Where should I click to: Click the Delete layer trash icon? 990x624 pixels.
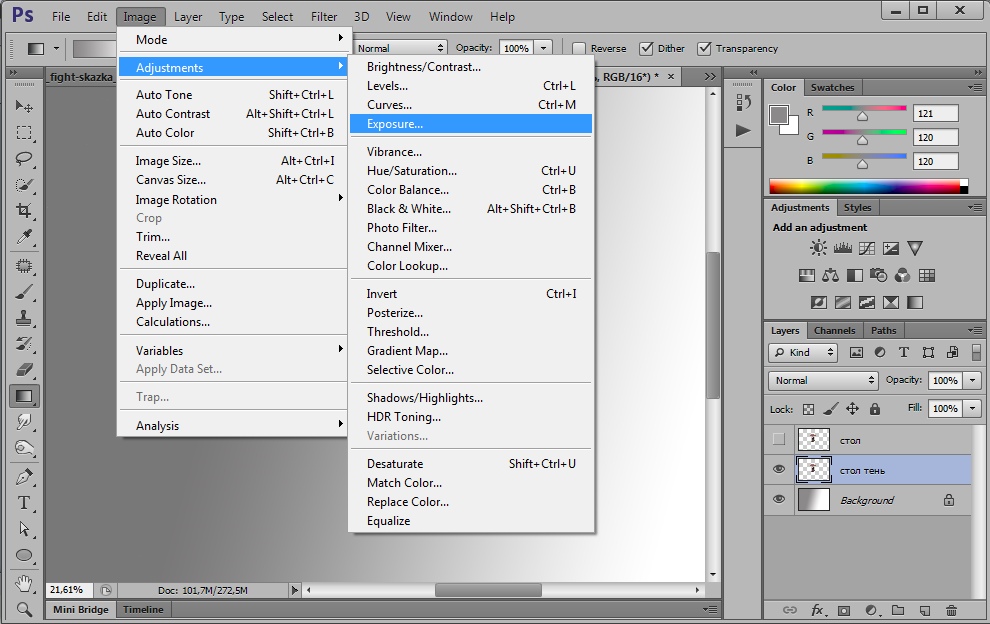tap(951, 610)
